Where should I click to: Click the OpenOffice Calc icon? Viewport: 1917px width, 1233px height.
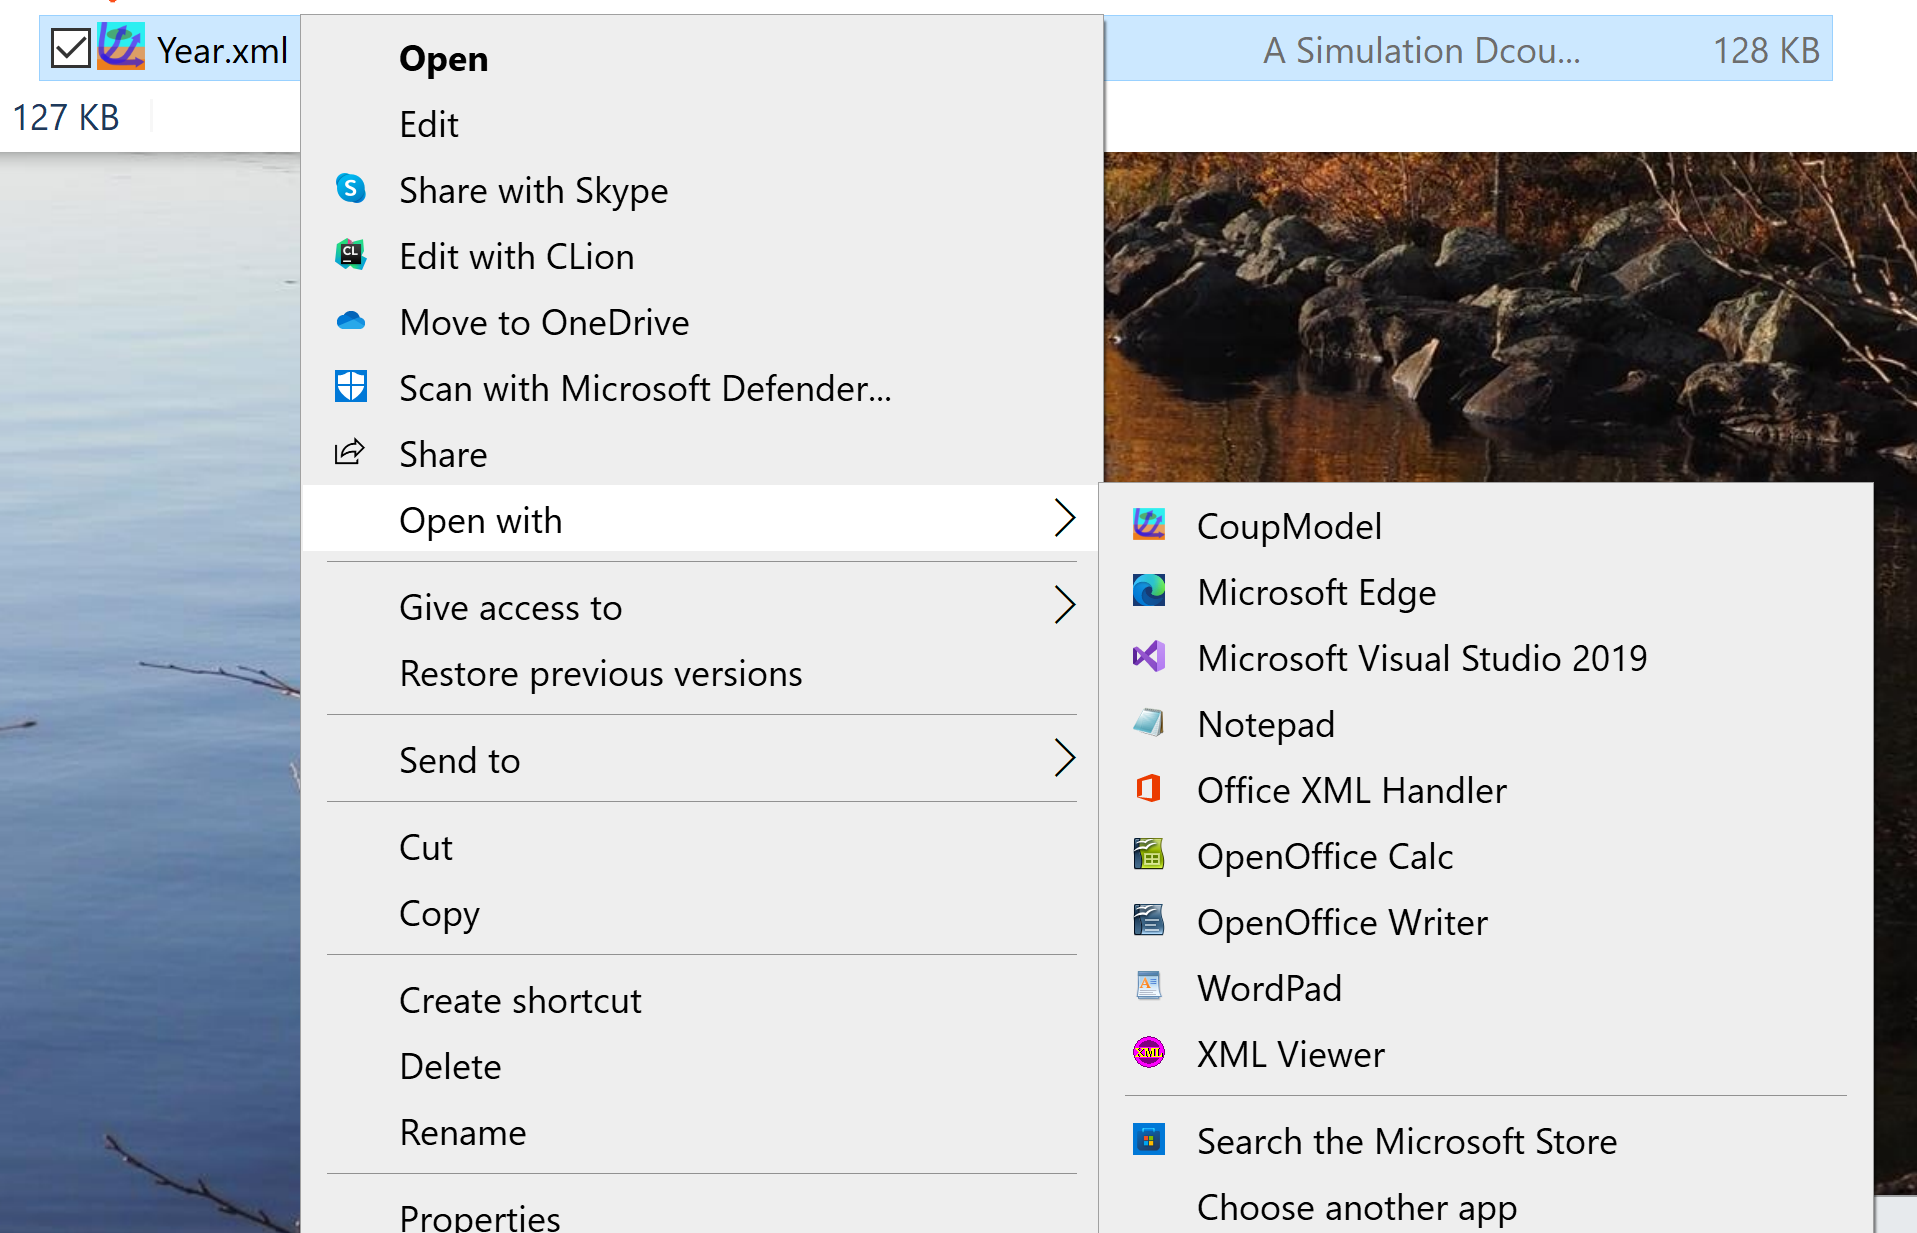[1148, 854]
